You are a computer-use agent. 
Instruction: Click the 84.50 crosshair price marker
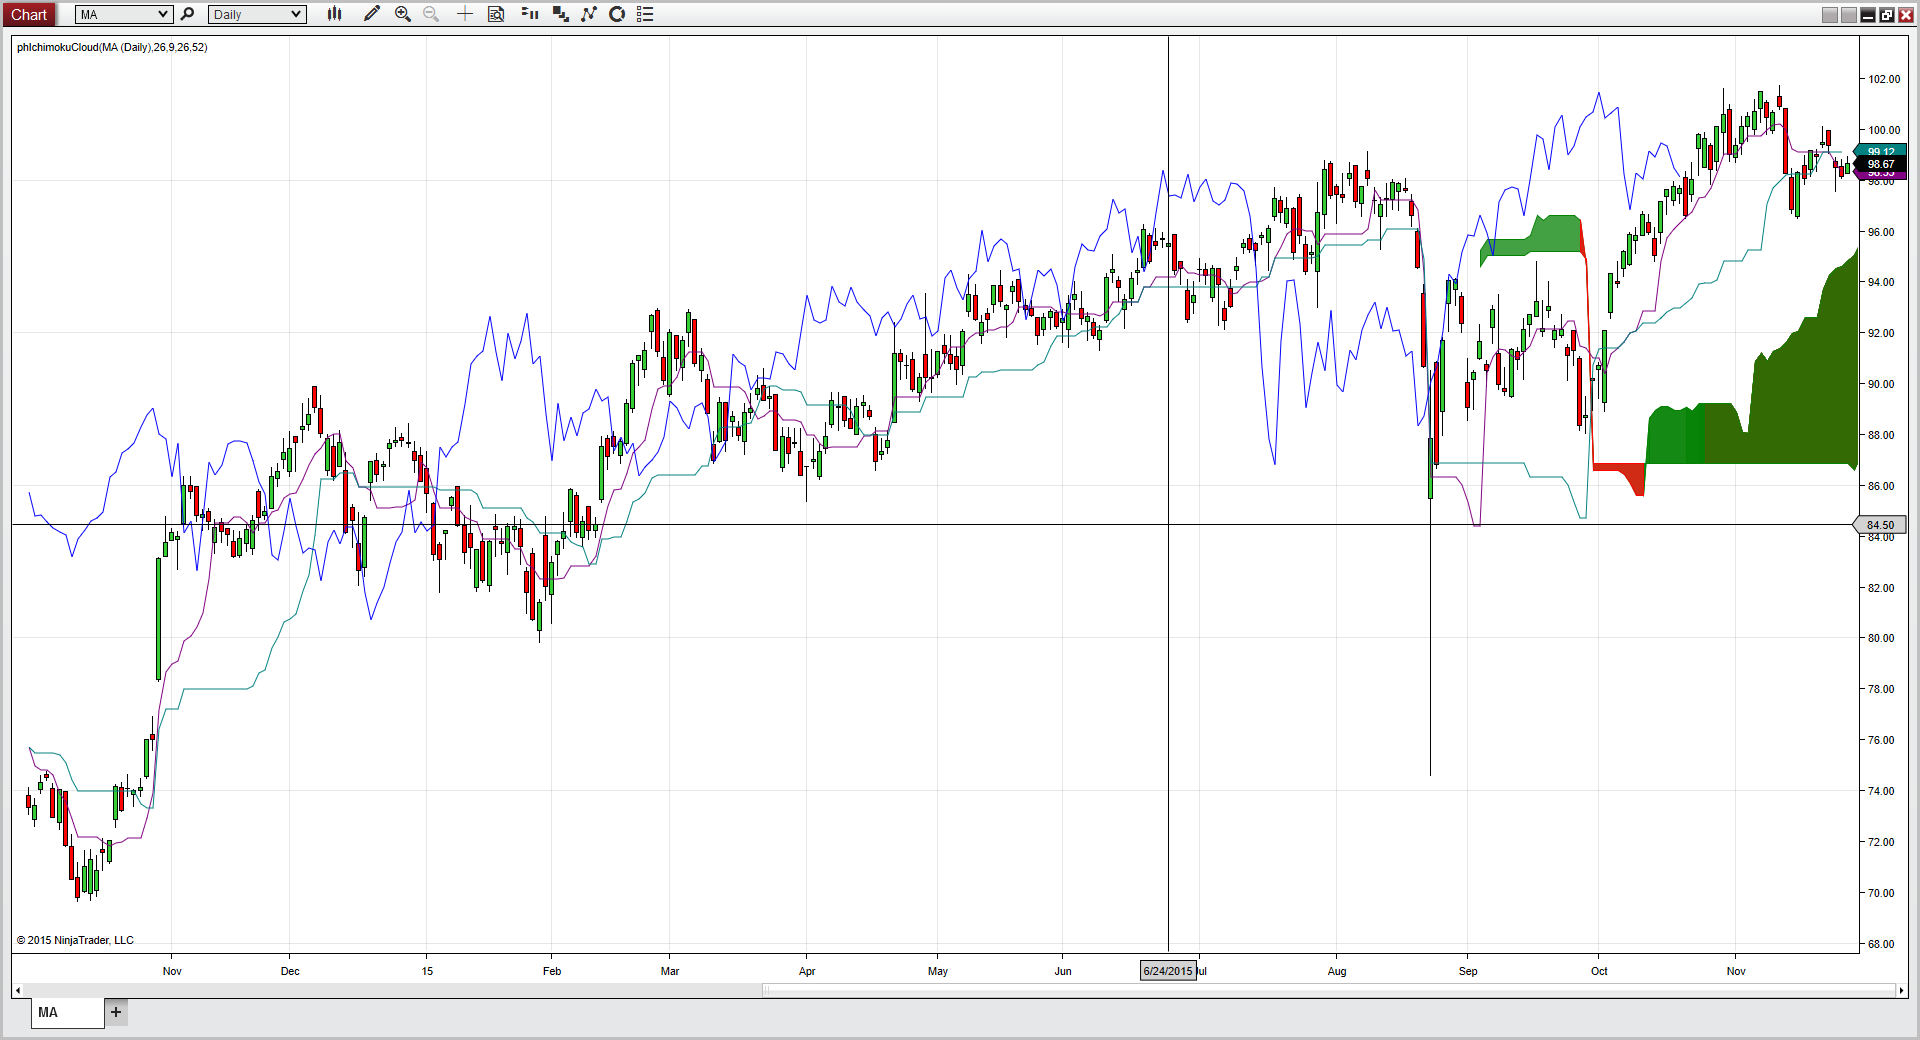click(x=1880, y=525)
